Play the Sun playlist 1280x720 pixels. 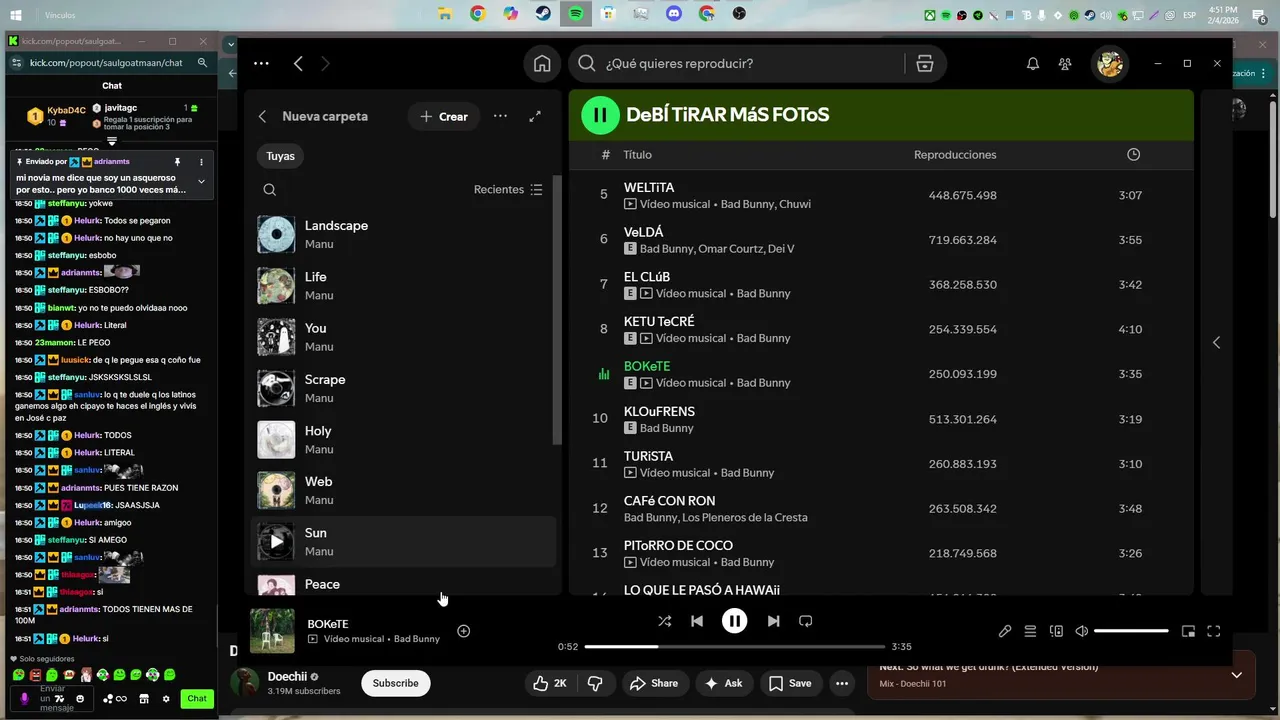pyautogui.click(x=276, y=542)
